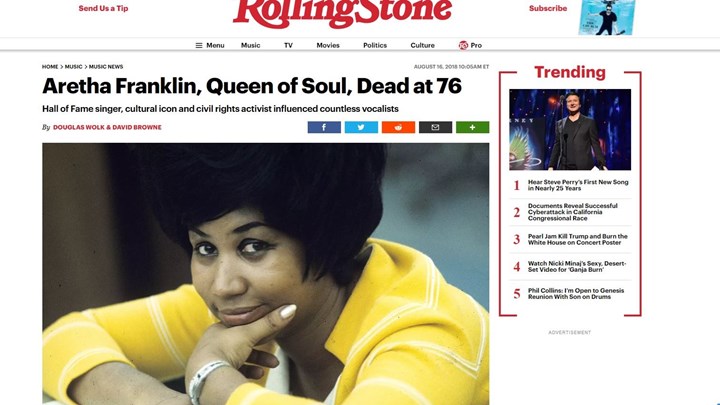Share article on Facebook

tap(324, 127)
